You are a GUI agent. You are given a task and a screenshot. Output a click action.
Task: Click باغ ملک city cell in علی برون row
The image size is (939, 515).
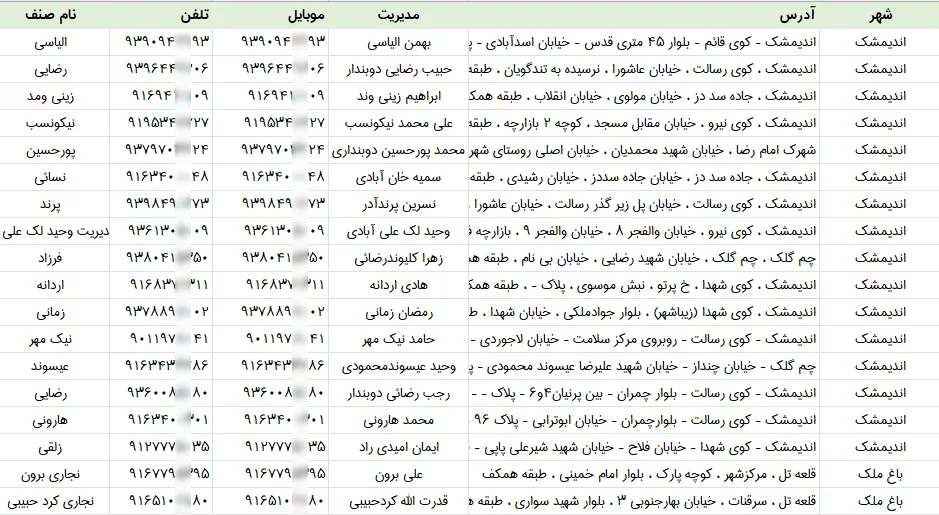point(880,474)
